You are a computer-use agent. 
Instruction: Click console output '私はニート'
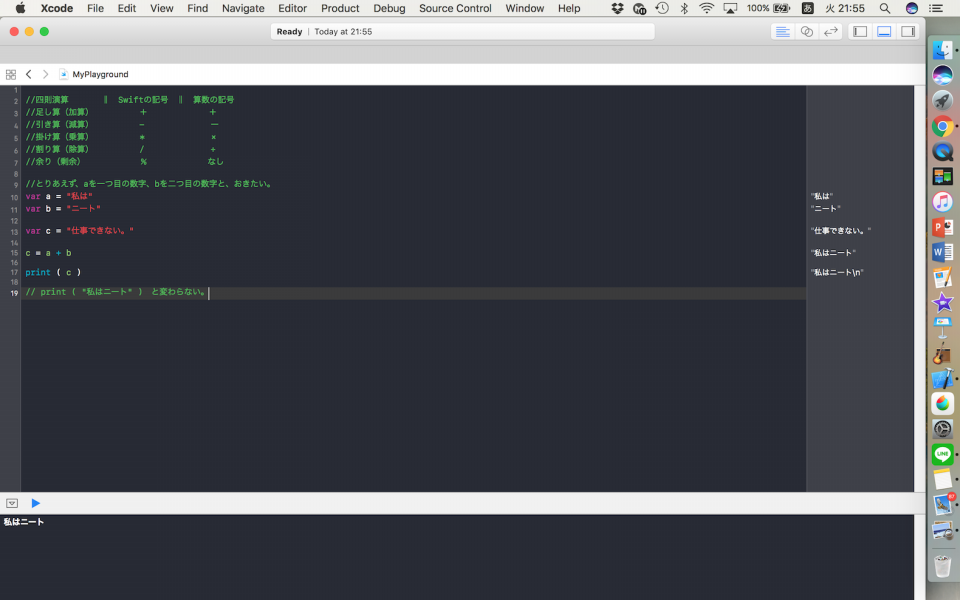(x=24, y=522)
